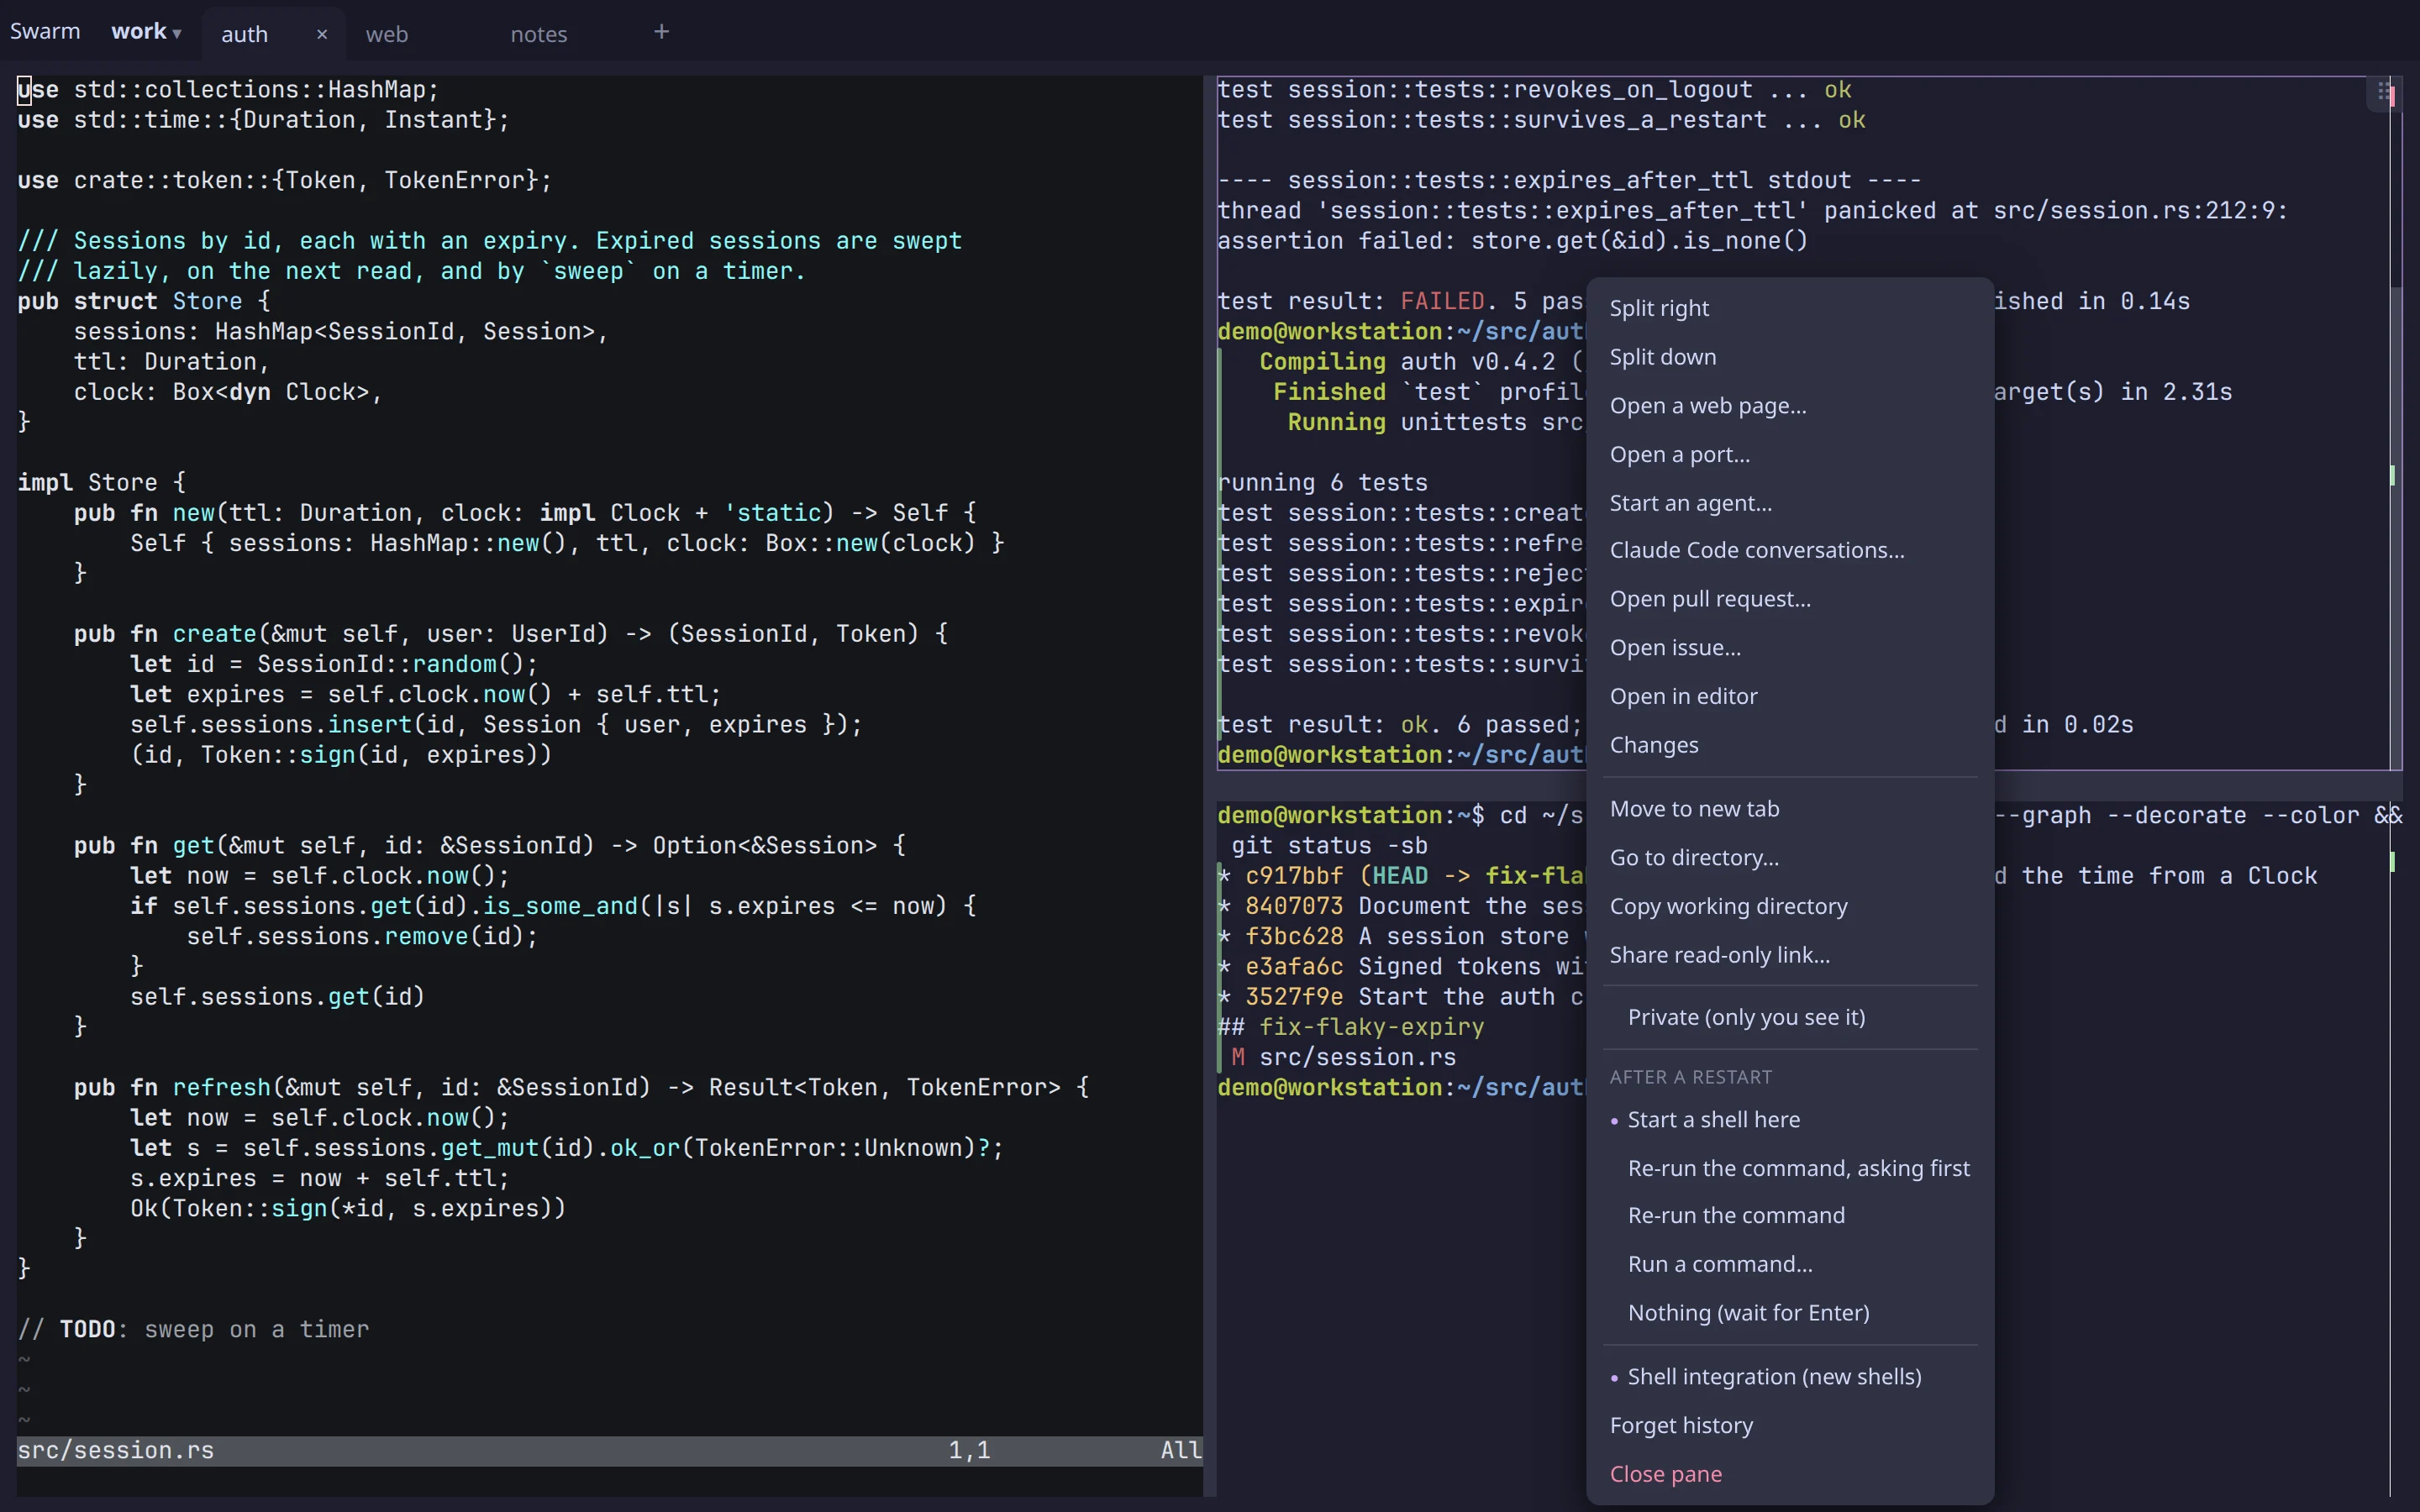Select Go to directory…
The image size is (2420, 1512).
point(1790,858)
